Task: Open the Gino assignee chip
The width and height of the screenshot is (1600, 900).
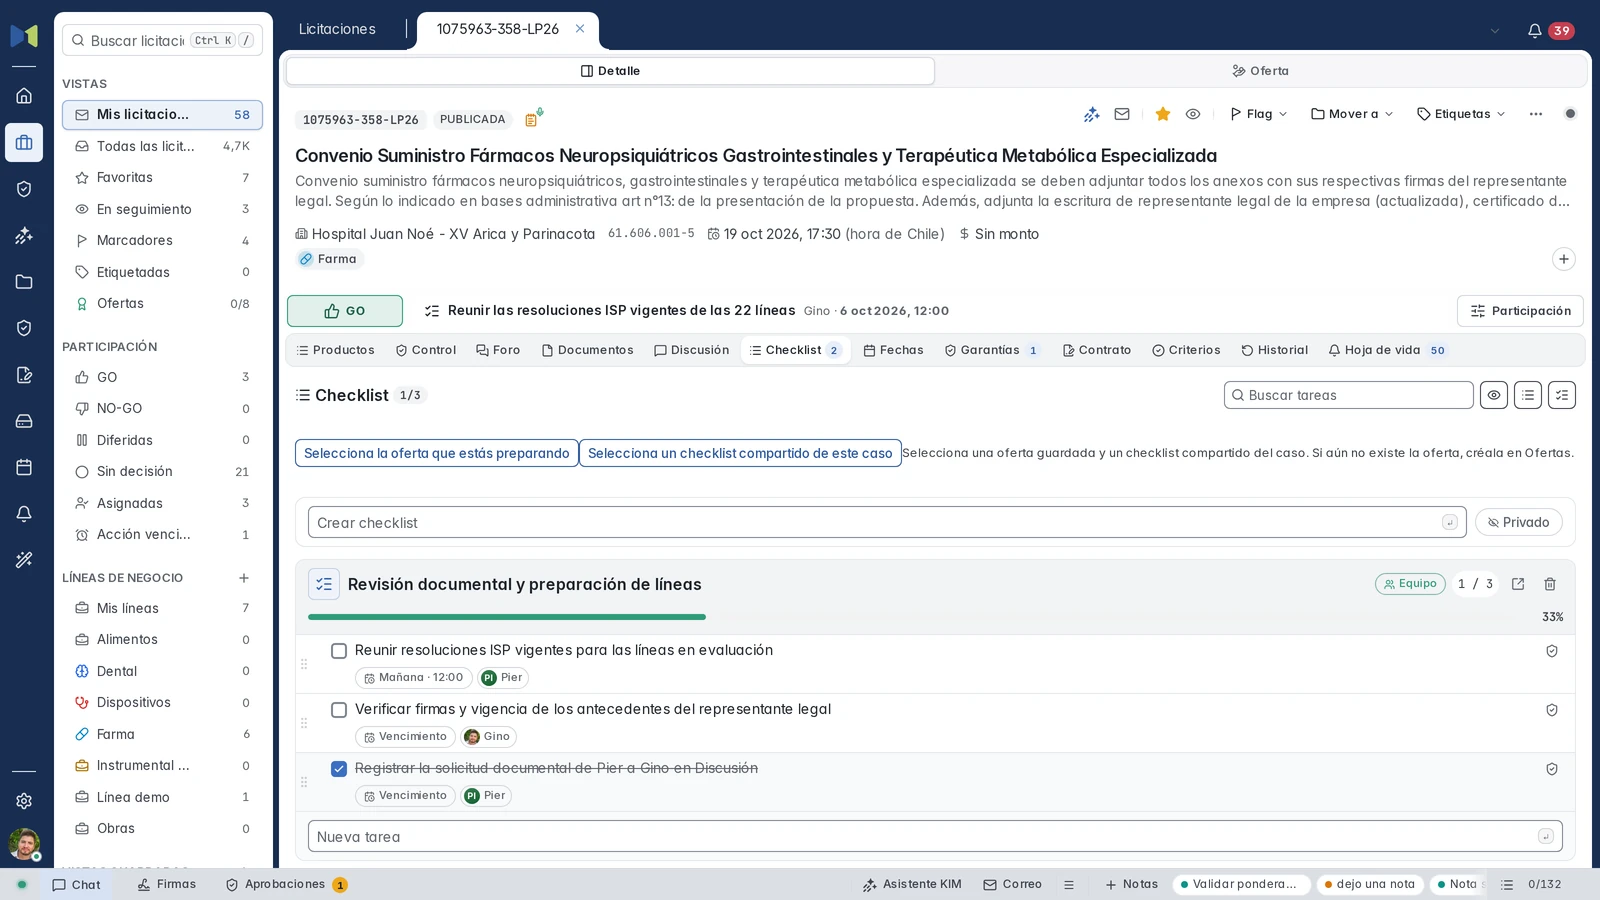Action: point(488,737)
